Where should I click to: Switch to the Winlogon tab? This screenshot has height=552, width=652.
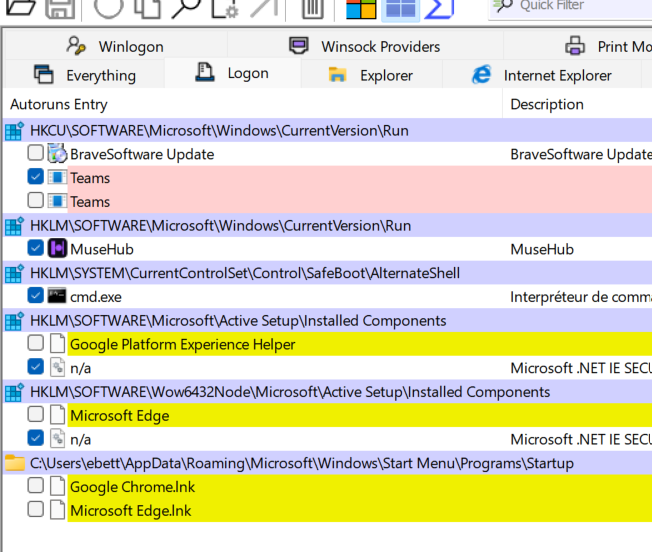(x=115, y=46)
